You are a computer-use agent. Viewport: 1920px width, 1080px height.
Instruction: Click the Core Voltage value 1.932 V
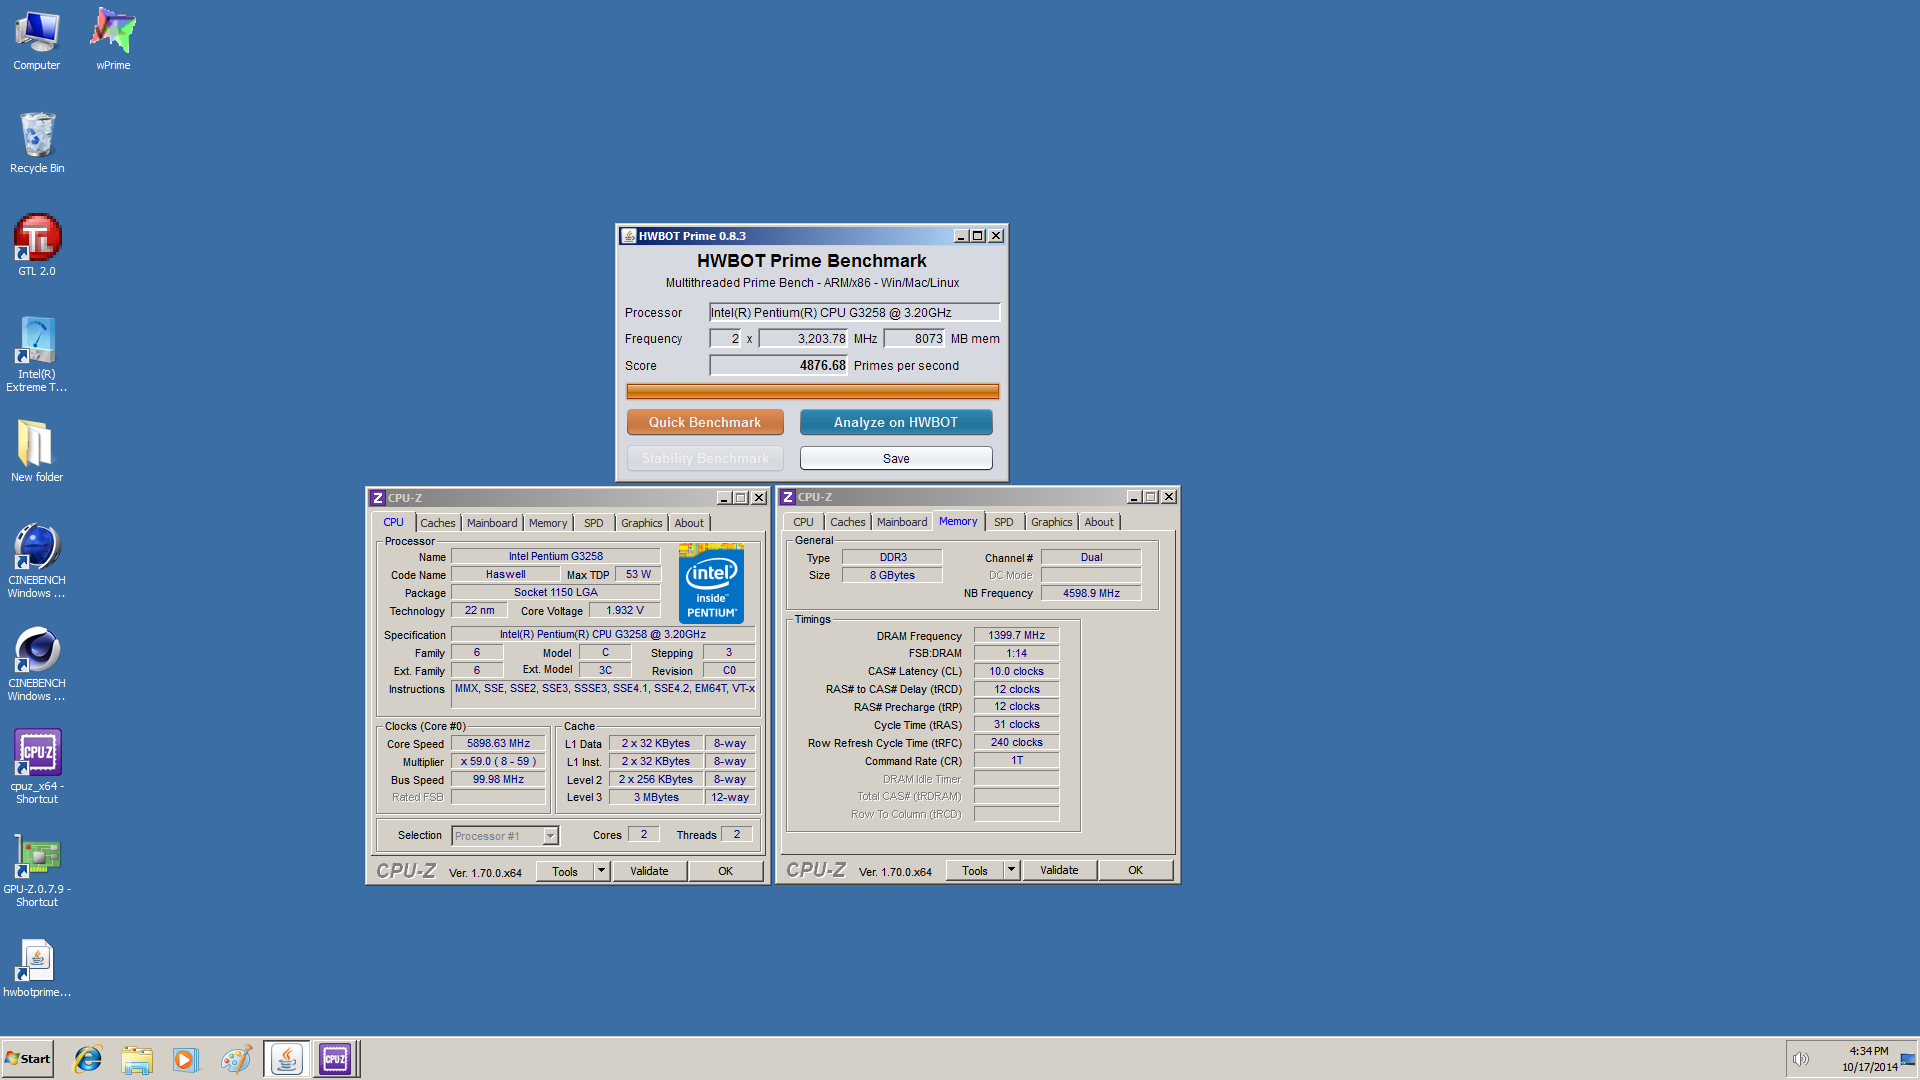pos(625,611)
